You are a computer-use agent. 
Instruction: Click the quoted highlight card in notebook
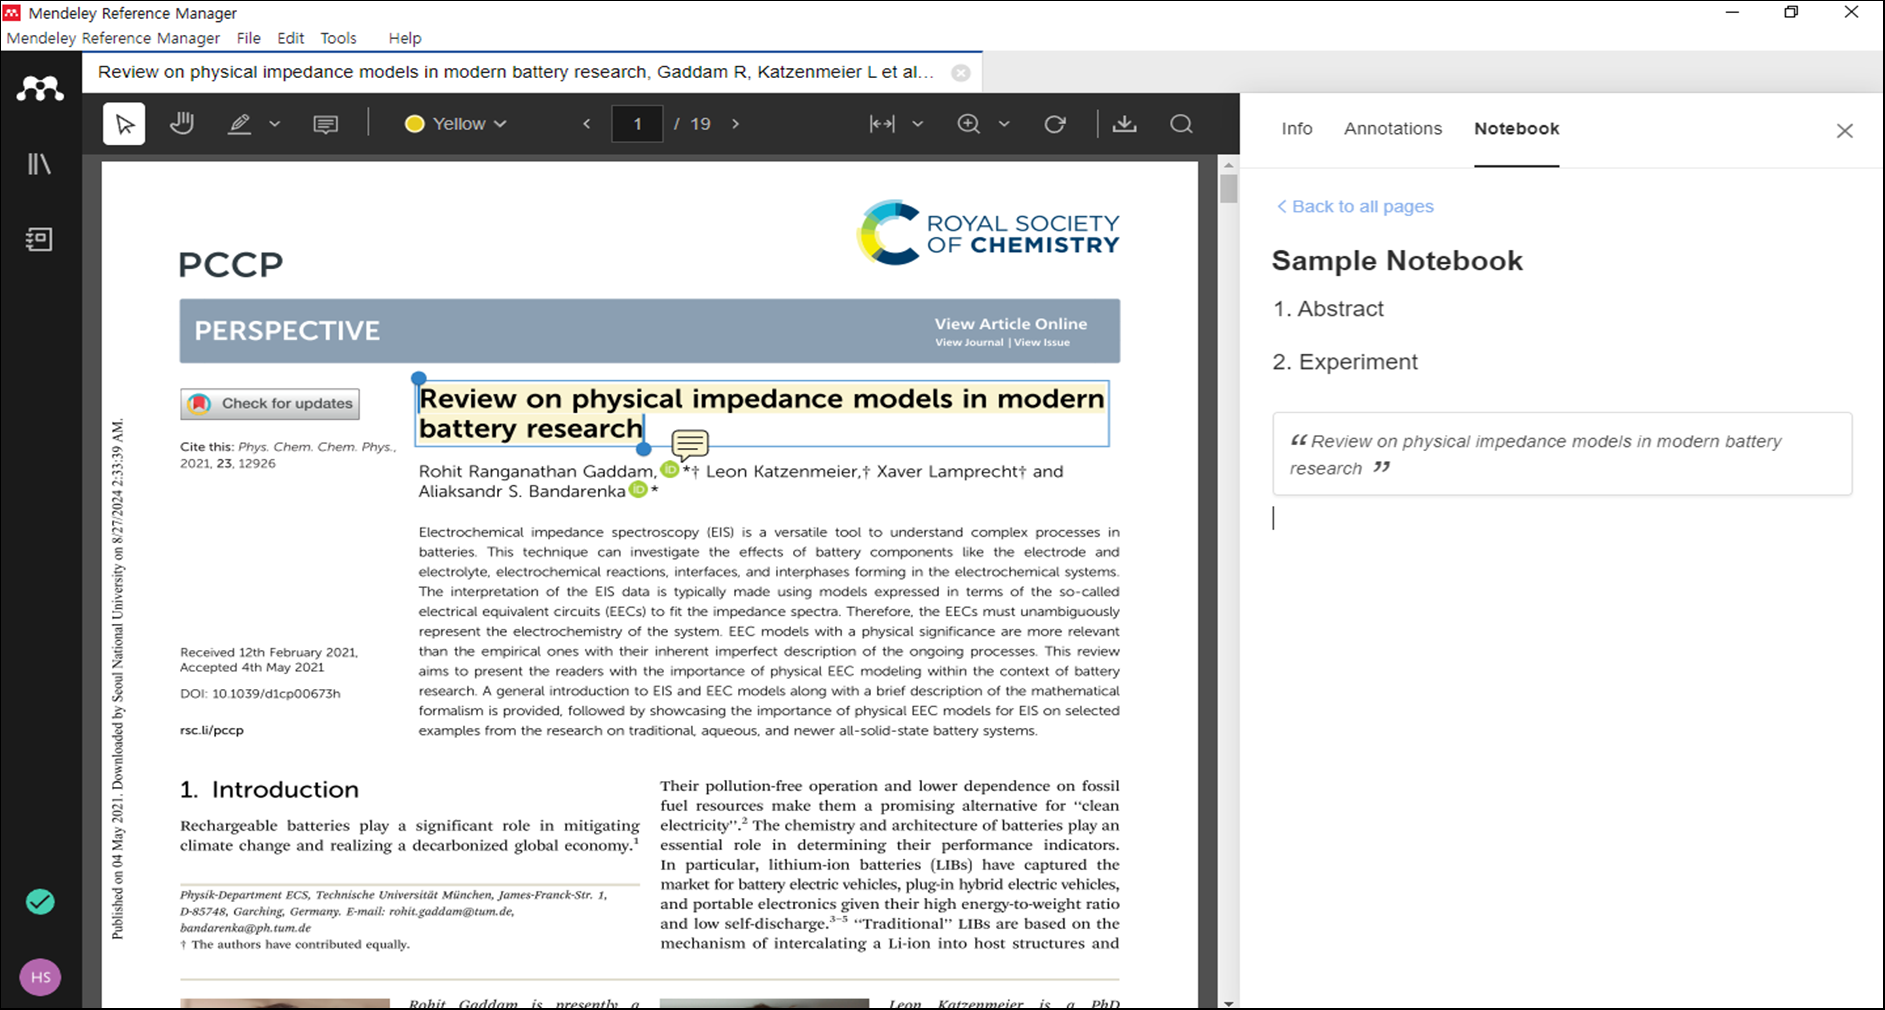click(1562, 454)
